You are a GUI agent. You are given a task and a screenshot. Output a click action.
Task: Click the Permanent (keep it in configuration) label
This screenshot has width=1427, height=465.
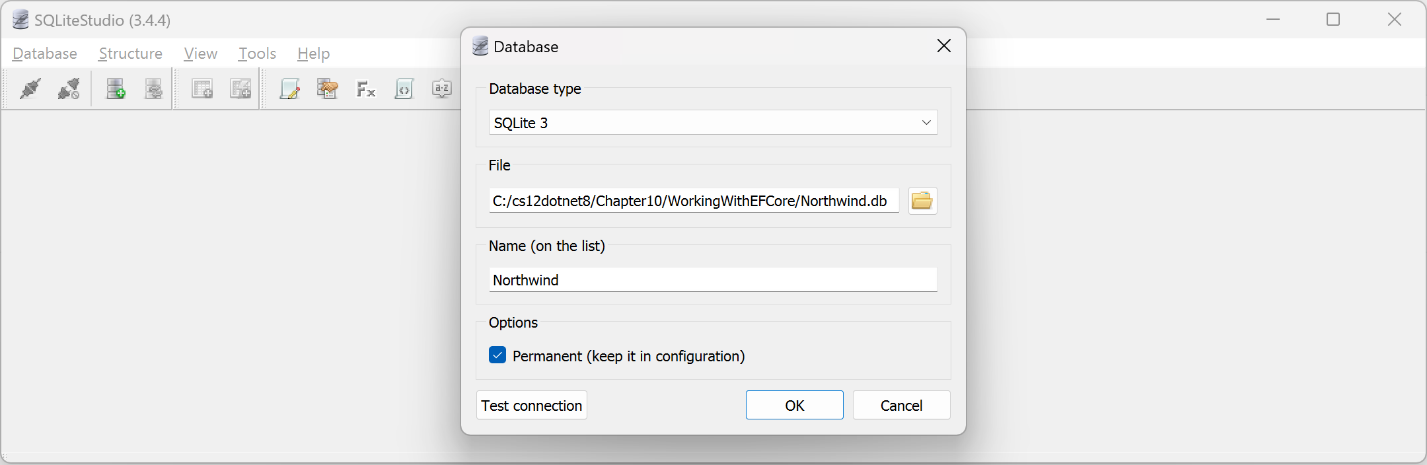pyautogui.click(x=629, y=356)
